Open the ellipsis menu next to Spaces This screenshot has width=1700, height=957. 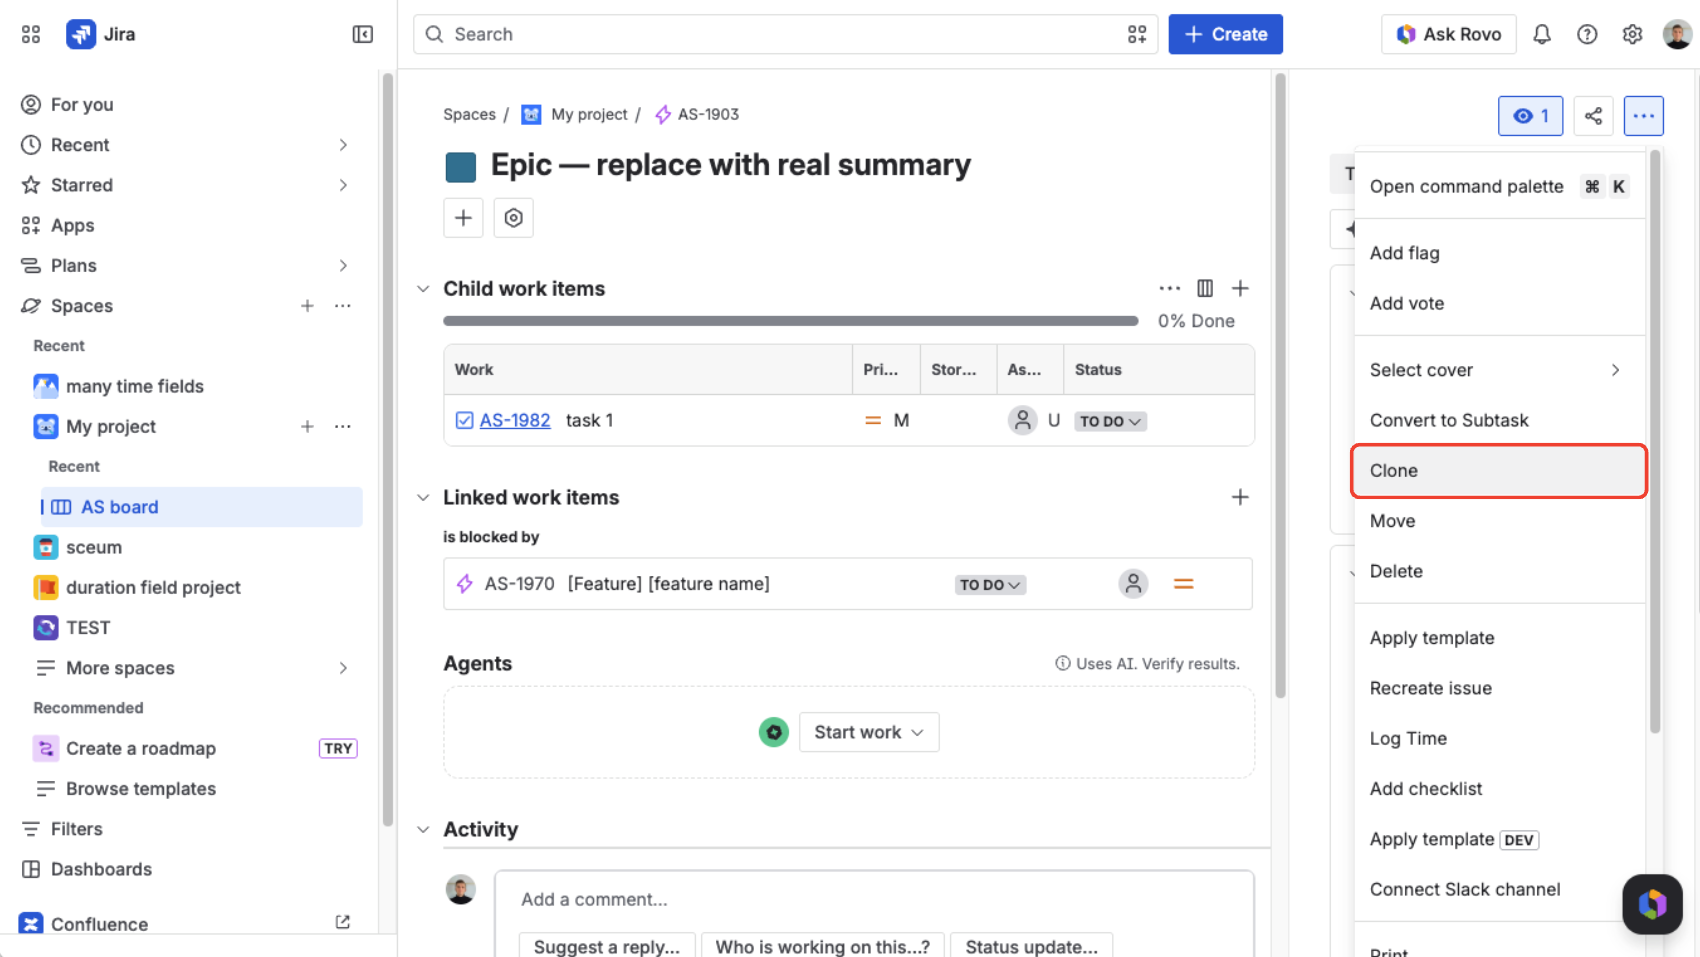click(343, 306)
